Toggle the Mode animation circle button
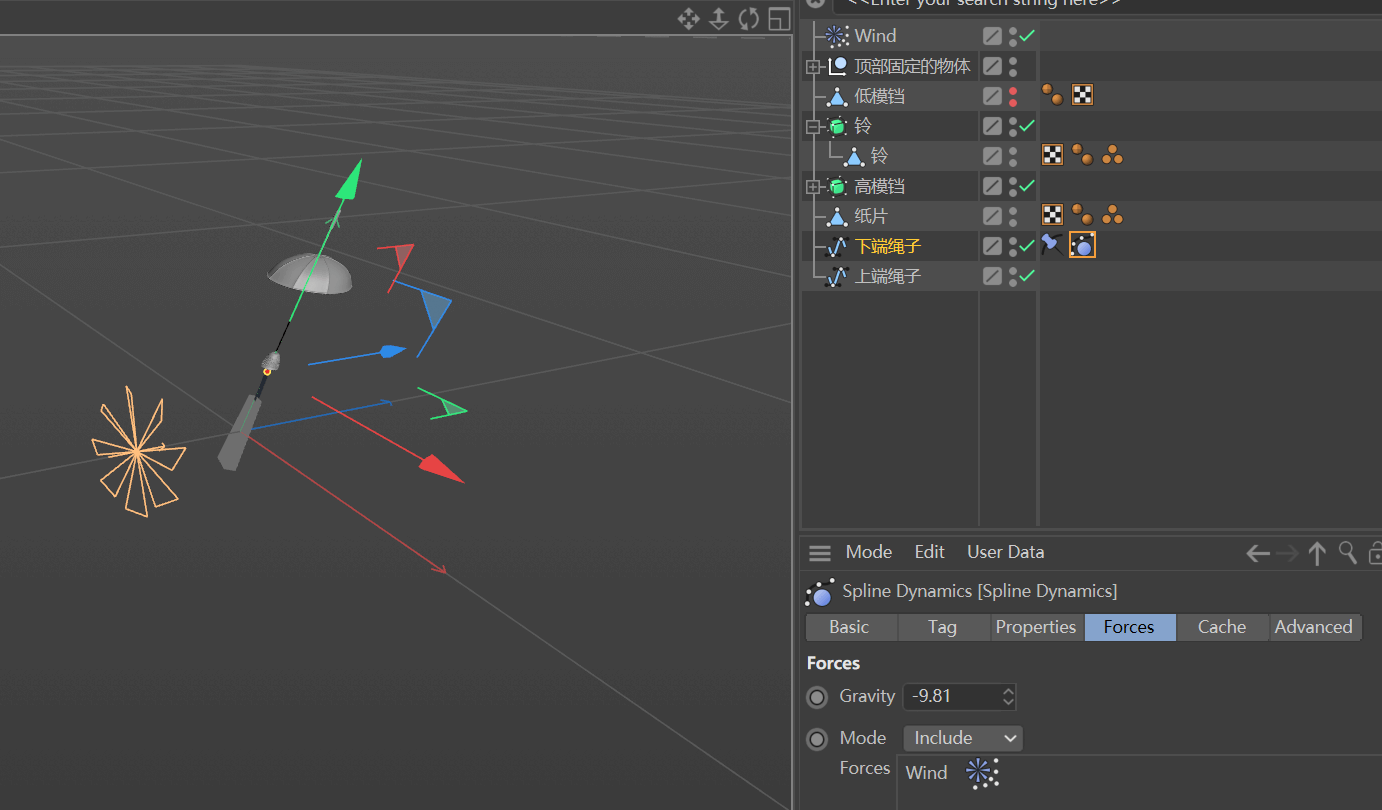1382x810 pixels. 818,739
